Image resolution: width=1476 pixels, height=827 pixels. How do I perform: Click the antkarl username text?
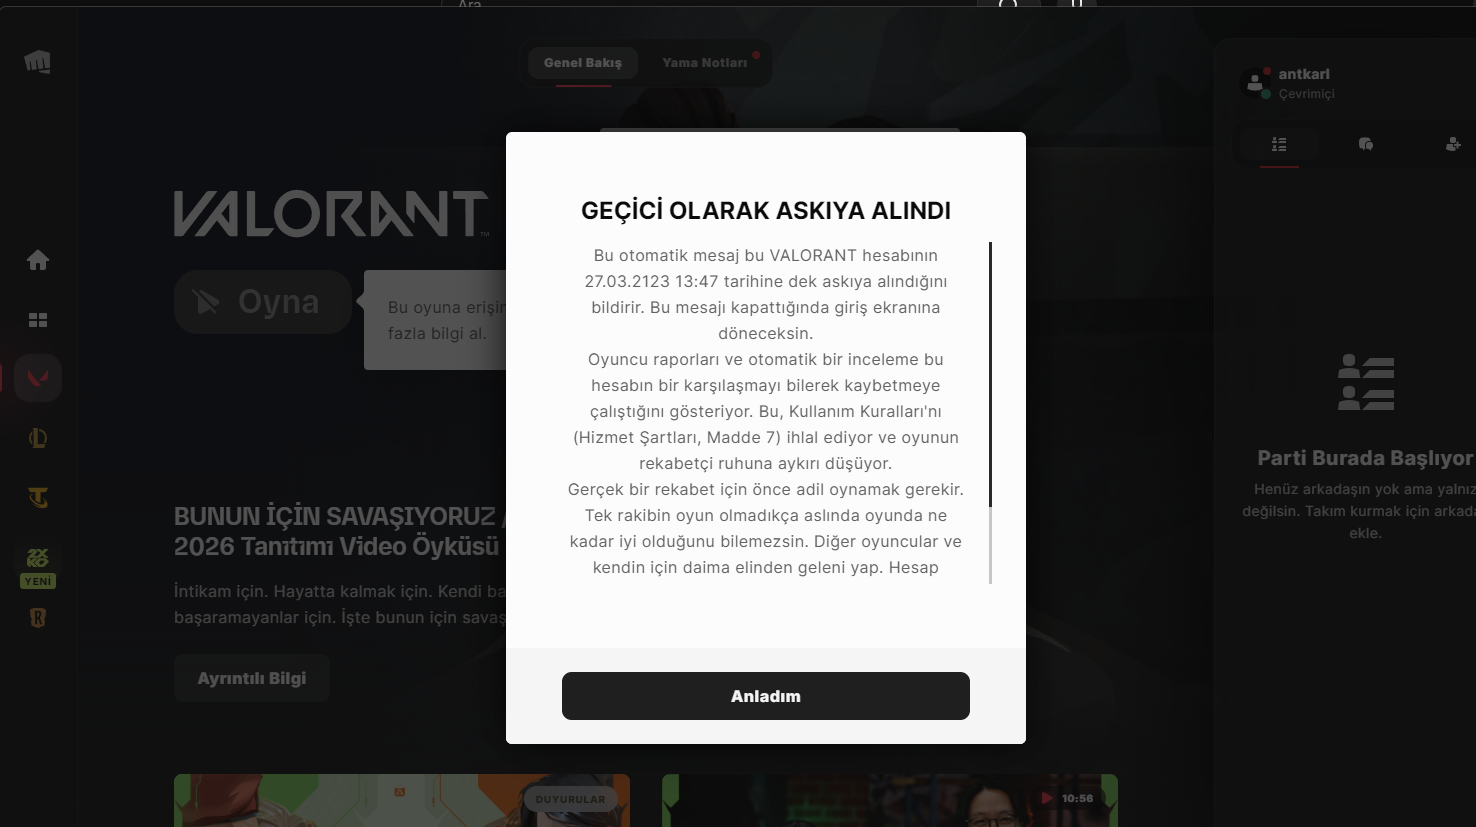[x=1304, y=74]
